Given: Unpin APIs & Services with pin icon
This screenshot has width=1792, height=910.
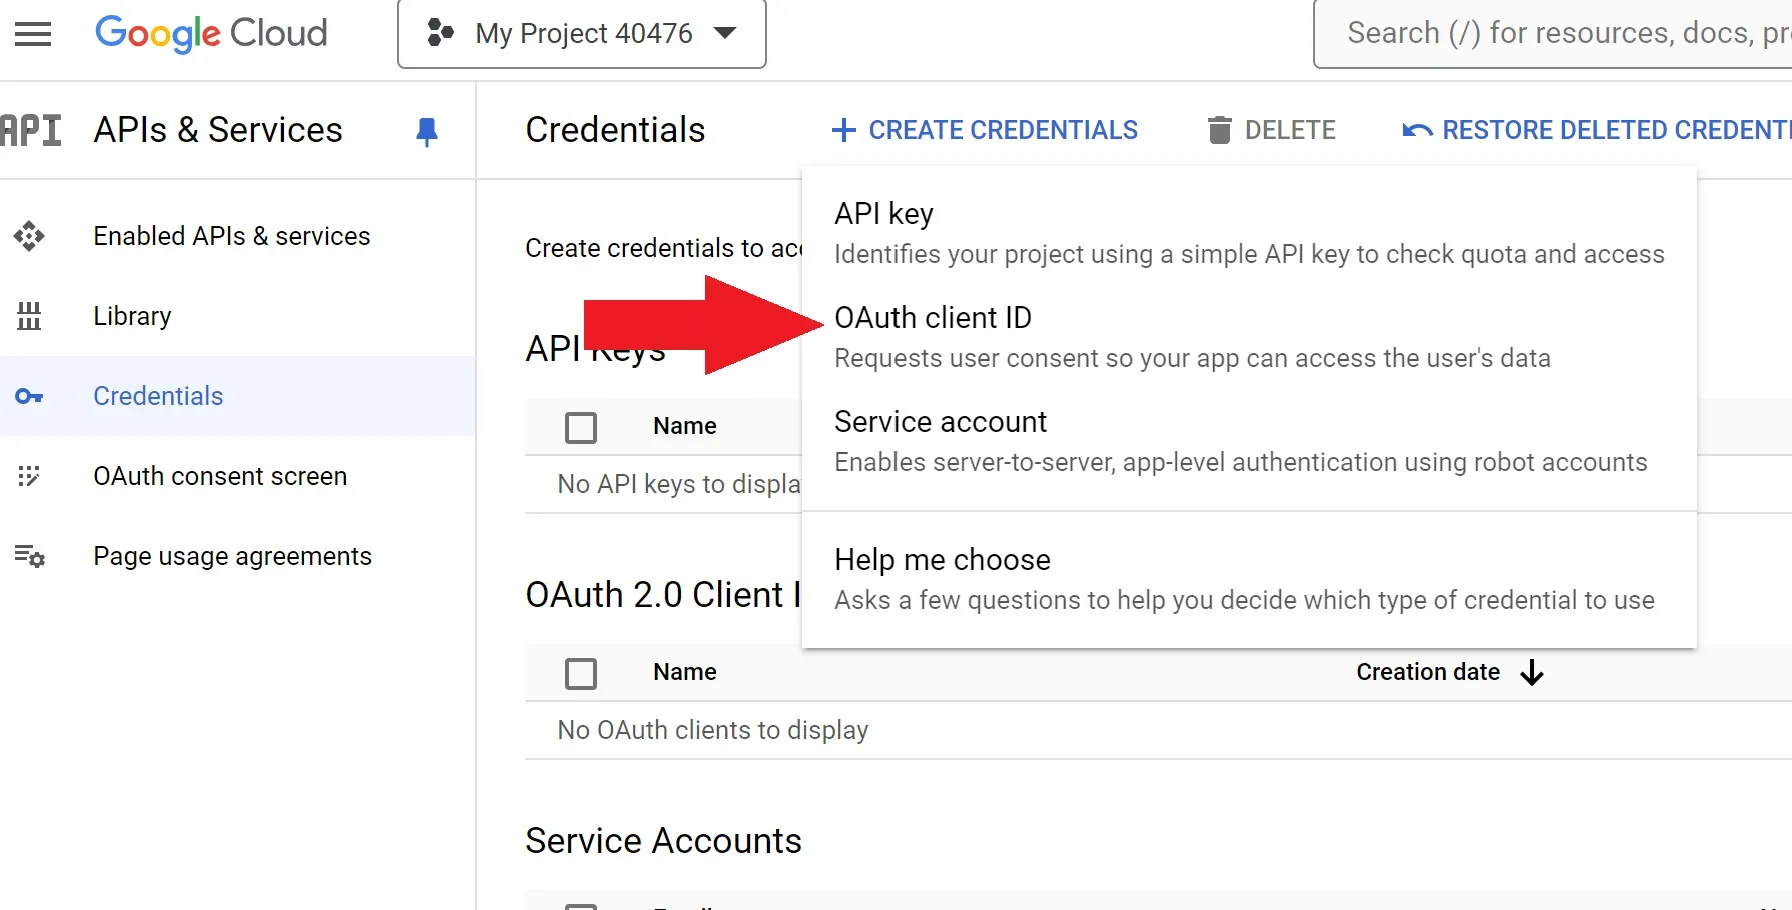Looking at the screenshot, I should click(x=427, y=131).
